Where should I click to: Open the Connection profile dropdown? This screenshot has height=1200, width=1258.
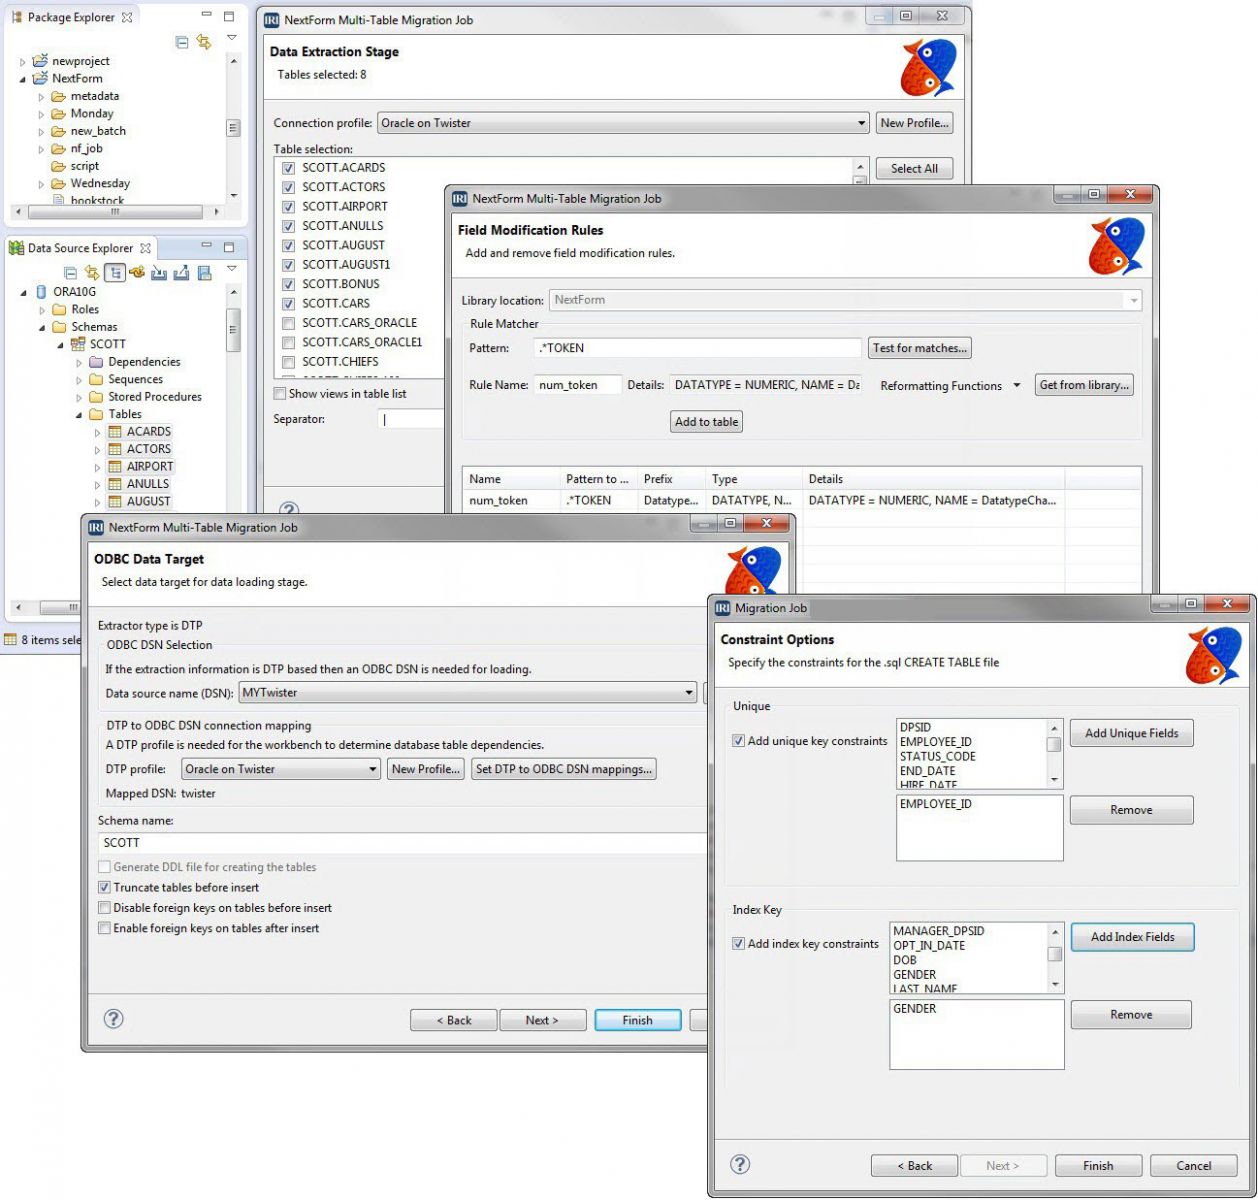point(861,123)
